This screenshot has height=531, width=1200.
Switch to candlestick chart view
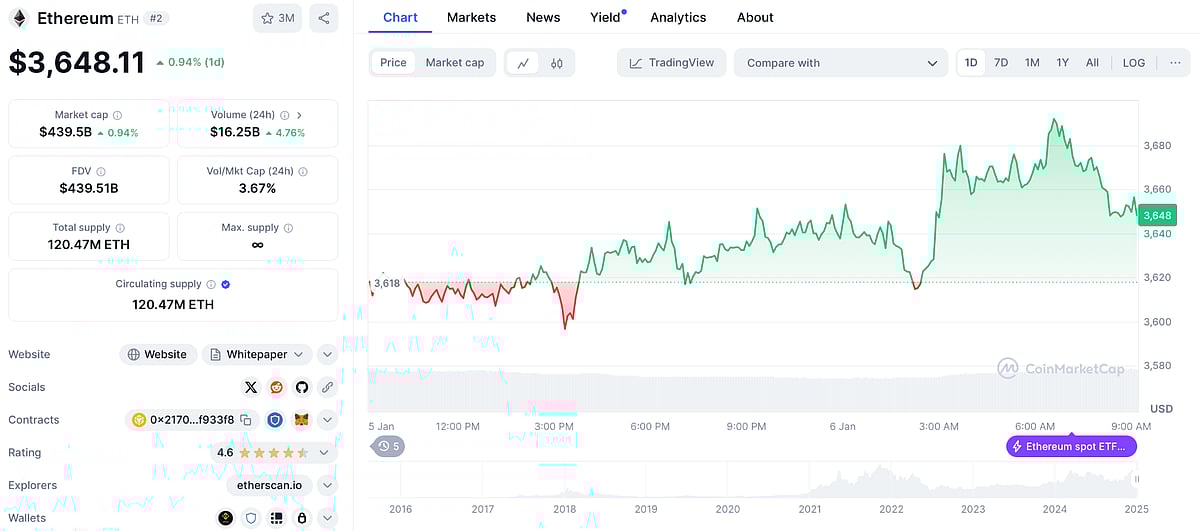click(x=557, y=63)
